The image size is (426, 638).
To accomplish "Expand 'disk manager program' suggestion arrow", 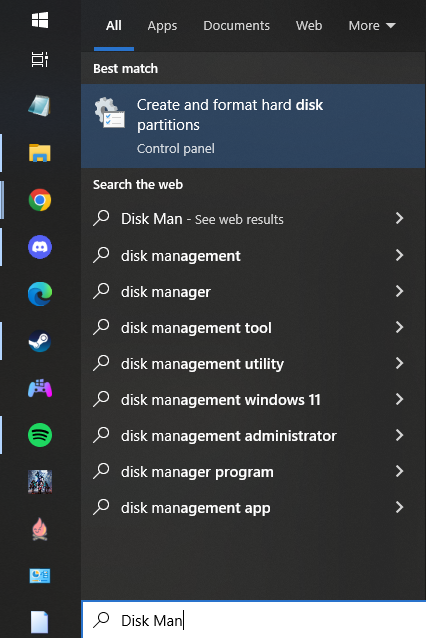I will click(400, 471).
